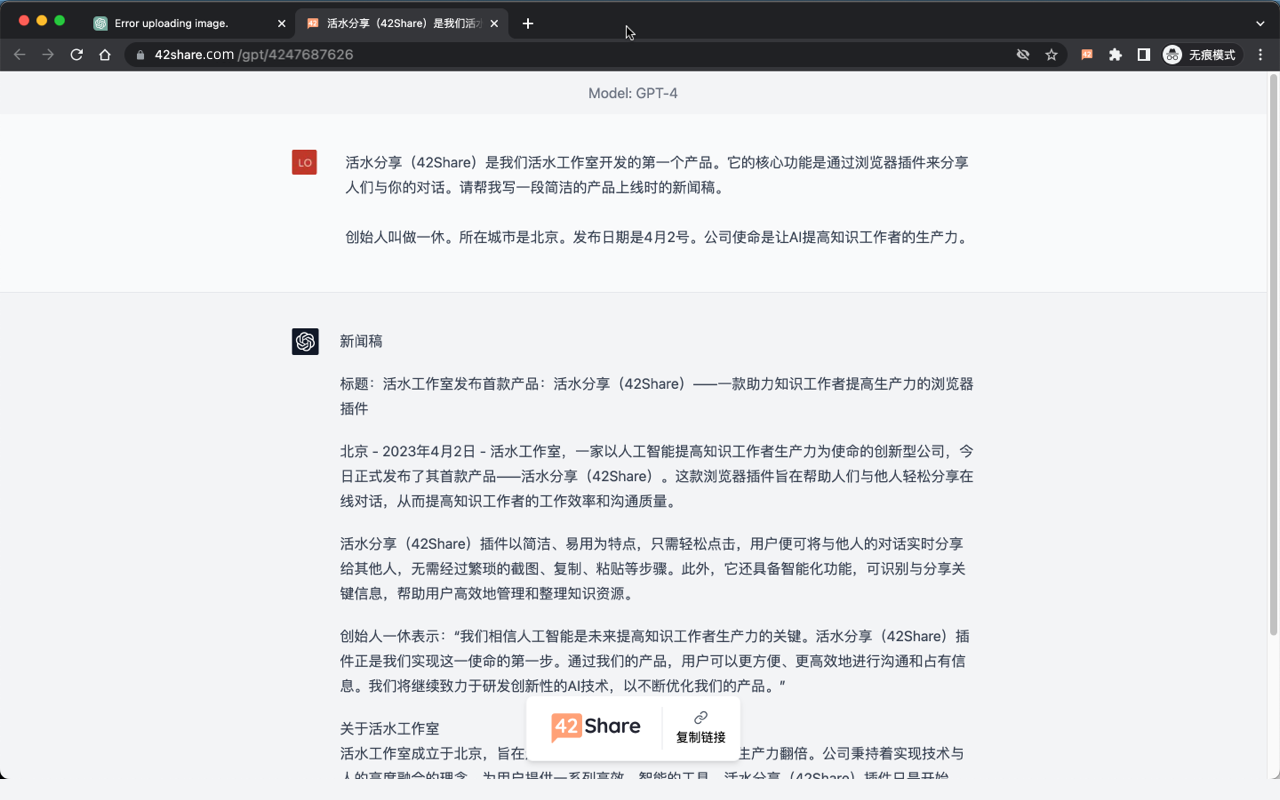The image size is (1280, 800).
Task: Click the 42 Share logo in floating bar
Action: pos(596,727)
